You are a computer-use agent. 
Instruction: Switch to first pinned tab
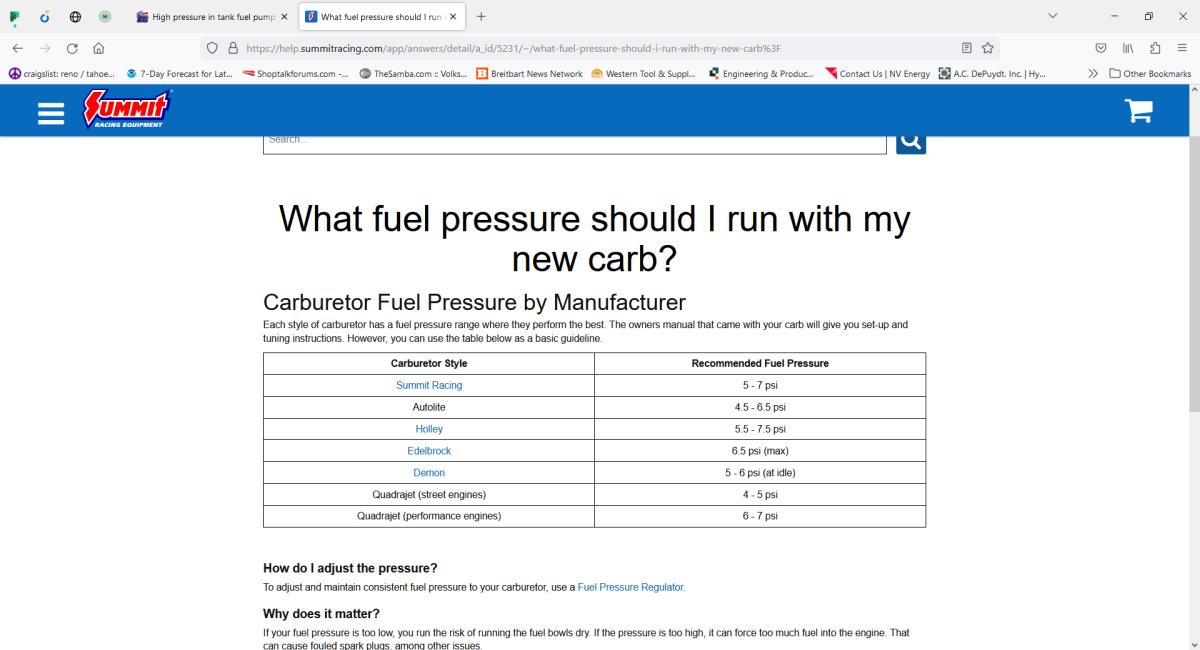pyautogui.click(x=15, y=17)
